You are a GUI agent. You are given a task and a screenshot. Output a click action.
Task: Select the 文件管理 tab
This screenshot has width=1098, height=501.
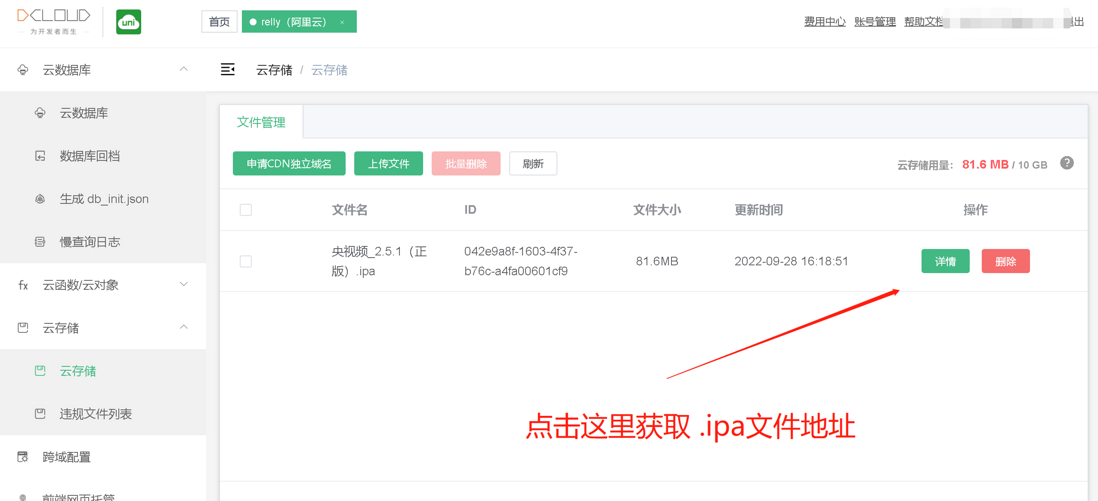[261, 122]
